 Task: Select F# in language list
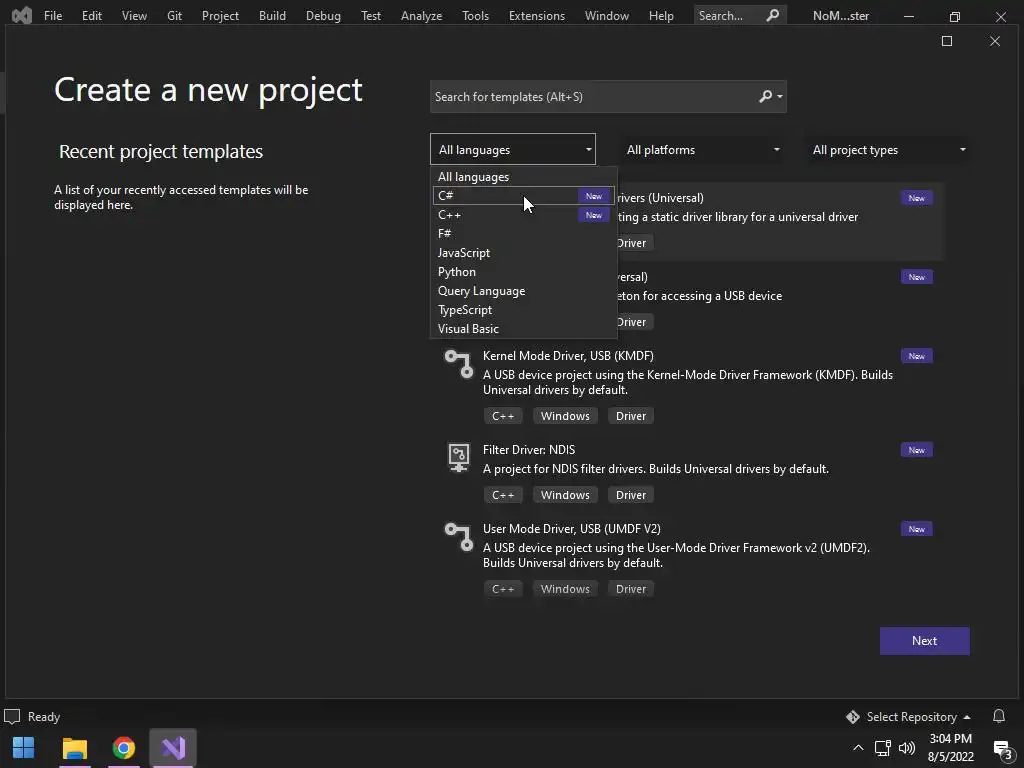point(524,234)
